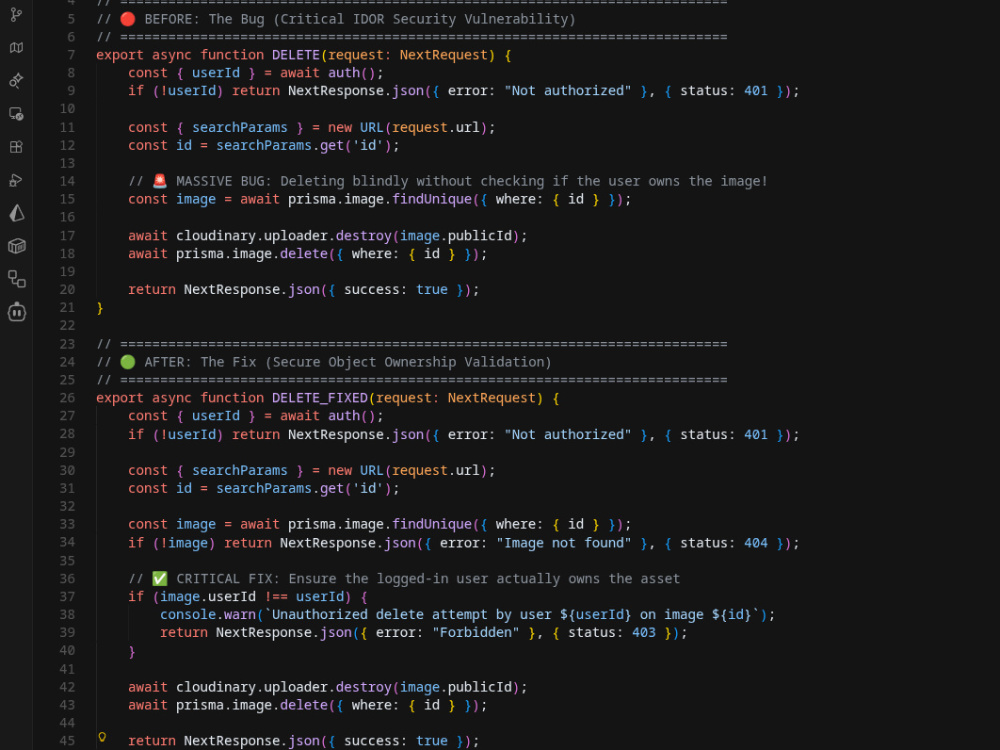Click auth() call on line 27

coord(351,416)
